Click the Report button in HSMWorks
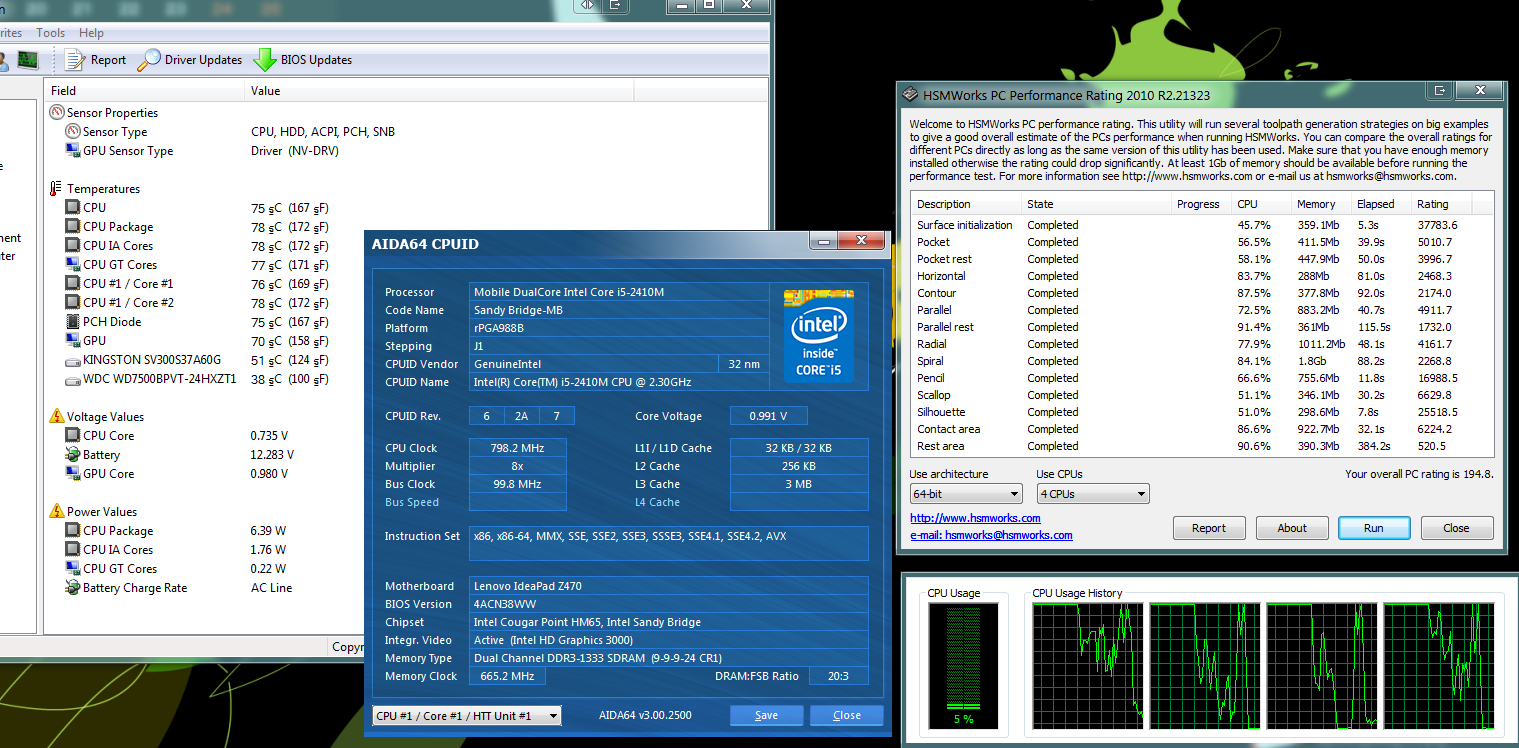This screenshot has width=1519, height=748. point(1209,528)
